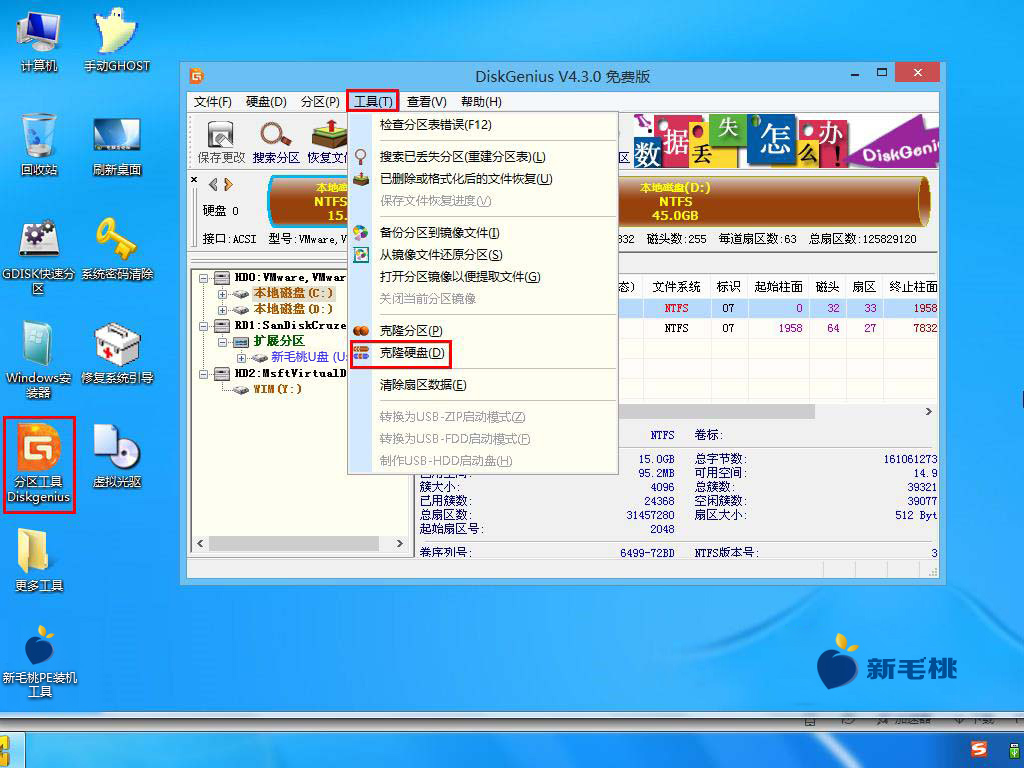
Task: Close the disk map pane with the small x
Action: (194, 179)
